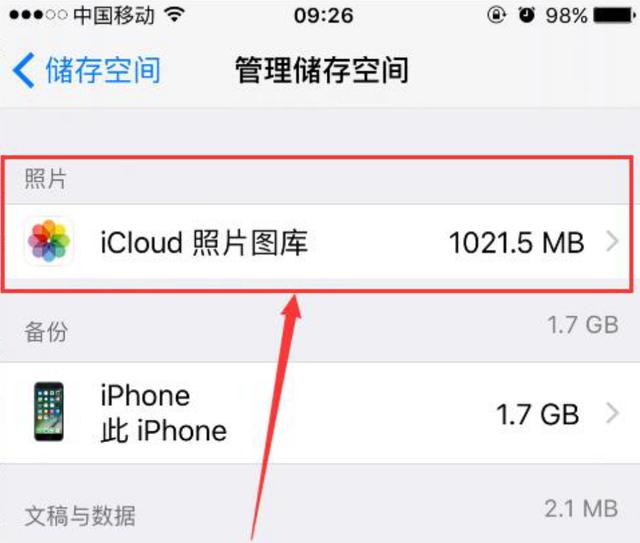Tap the 09:26 clock in status bar

coord(323,16)
